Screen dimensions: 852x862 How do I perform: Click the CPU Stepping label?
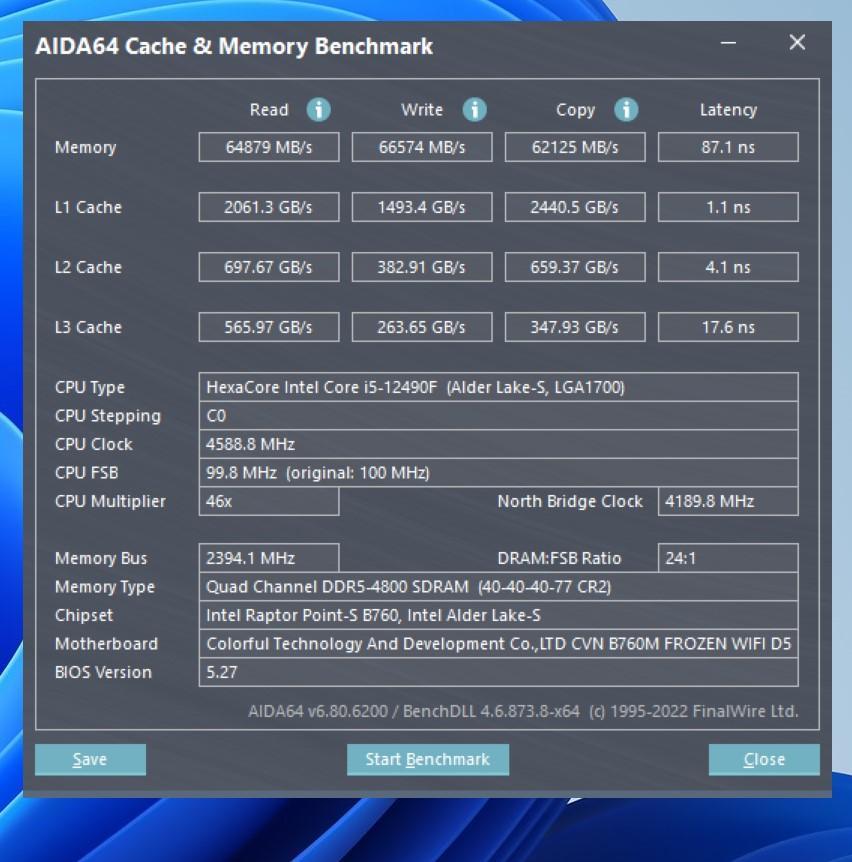(x=108, y=416)
